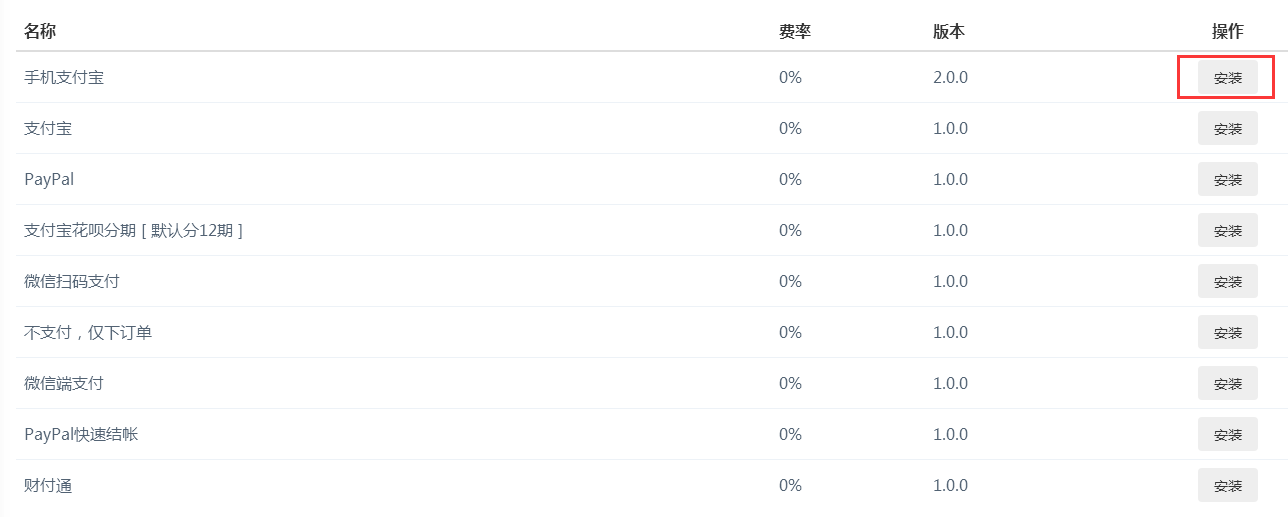Select the 不支付，仅下订单 name text
Viewport: 1288px width, 517px height.
coord(88,332)
